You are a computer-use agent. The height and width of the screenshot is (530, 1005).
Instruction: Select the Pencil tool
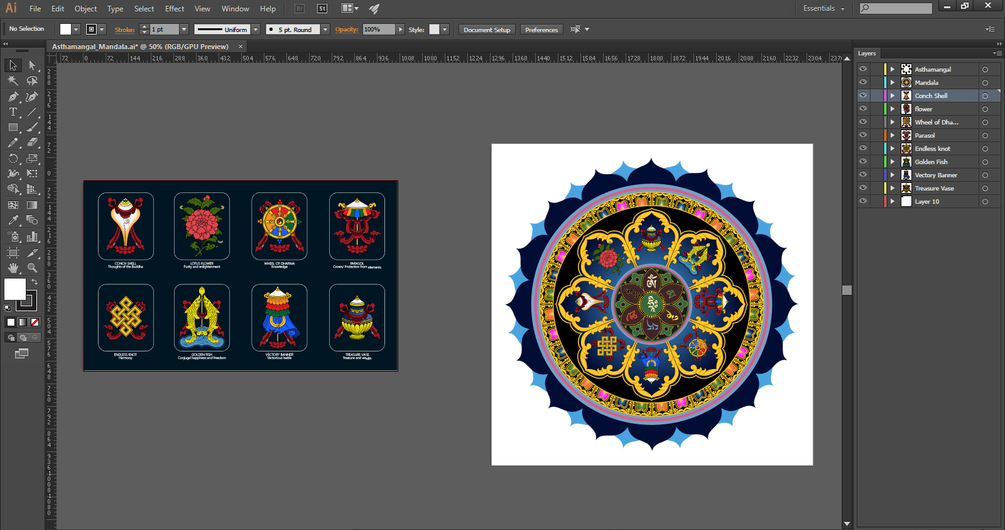coord(13,143)
